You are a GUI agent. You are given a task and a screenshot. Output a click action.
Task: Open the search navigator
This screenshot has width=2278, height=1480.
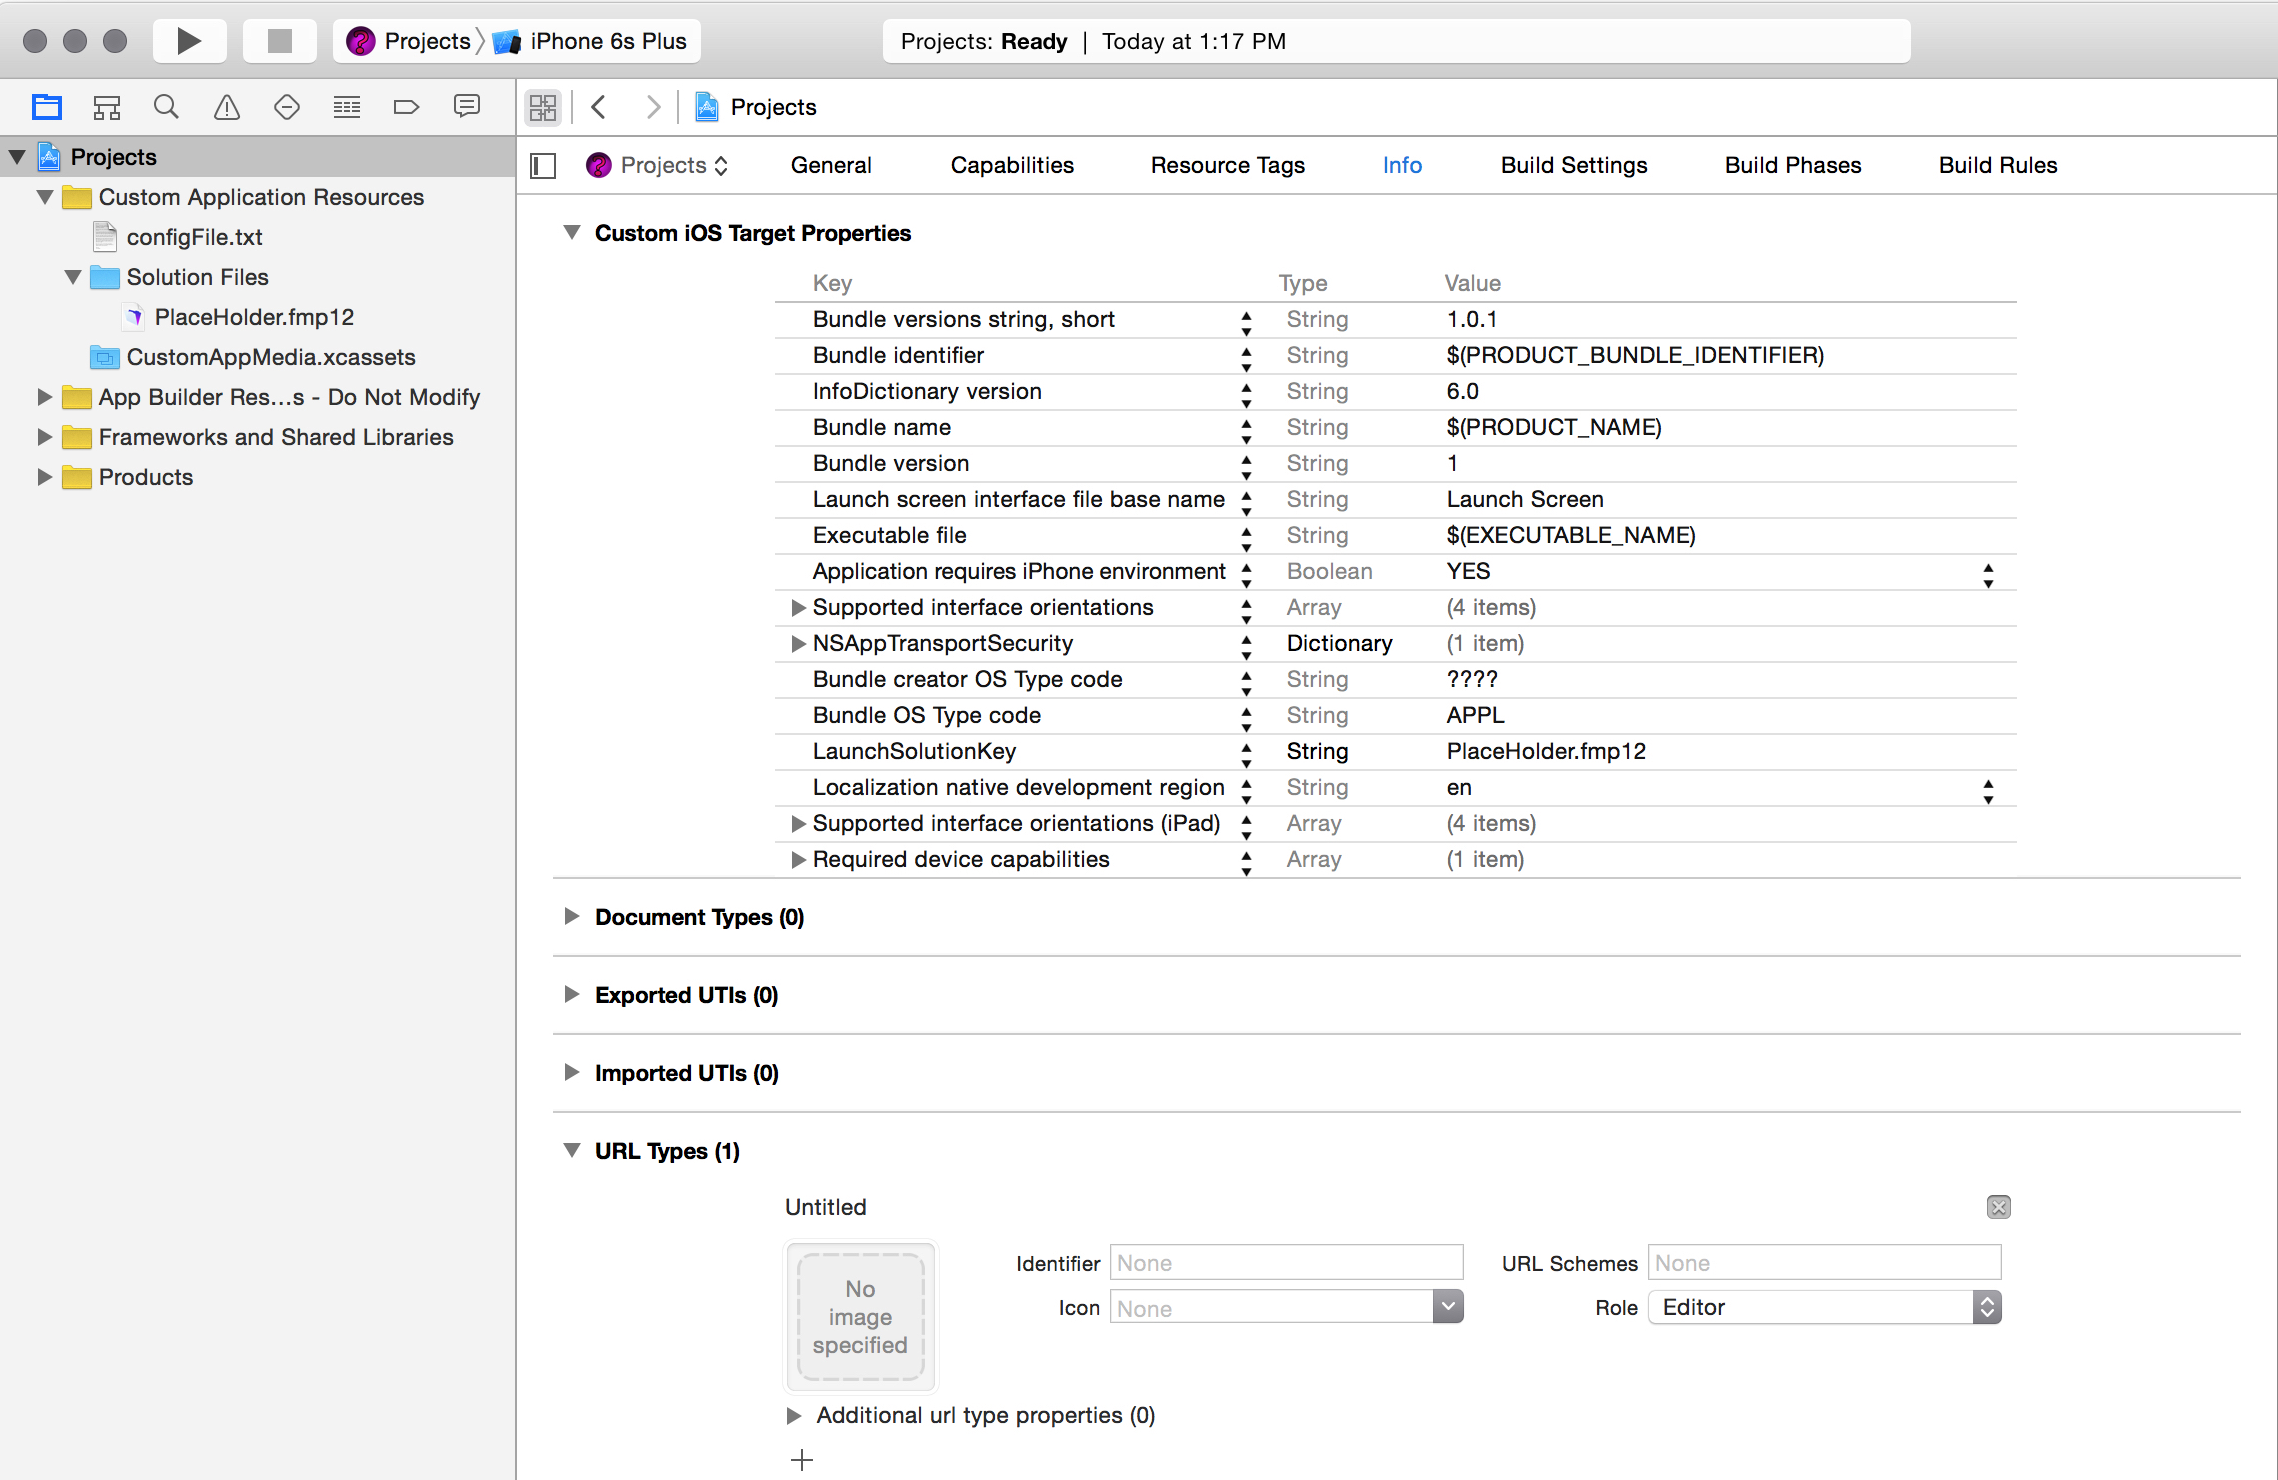pyautogui.click(x=166, y=106)
